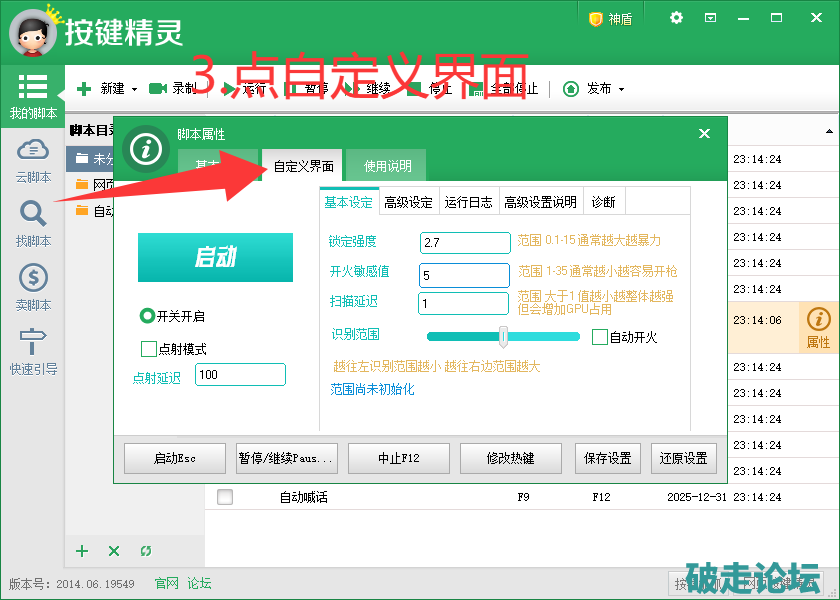
Task: Open the 高级设定 tab
Action: pyautogui.click(x=408, y=202)
